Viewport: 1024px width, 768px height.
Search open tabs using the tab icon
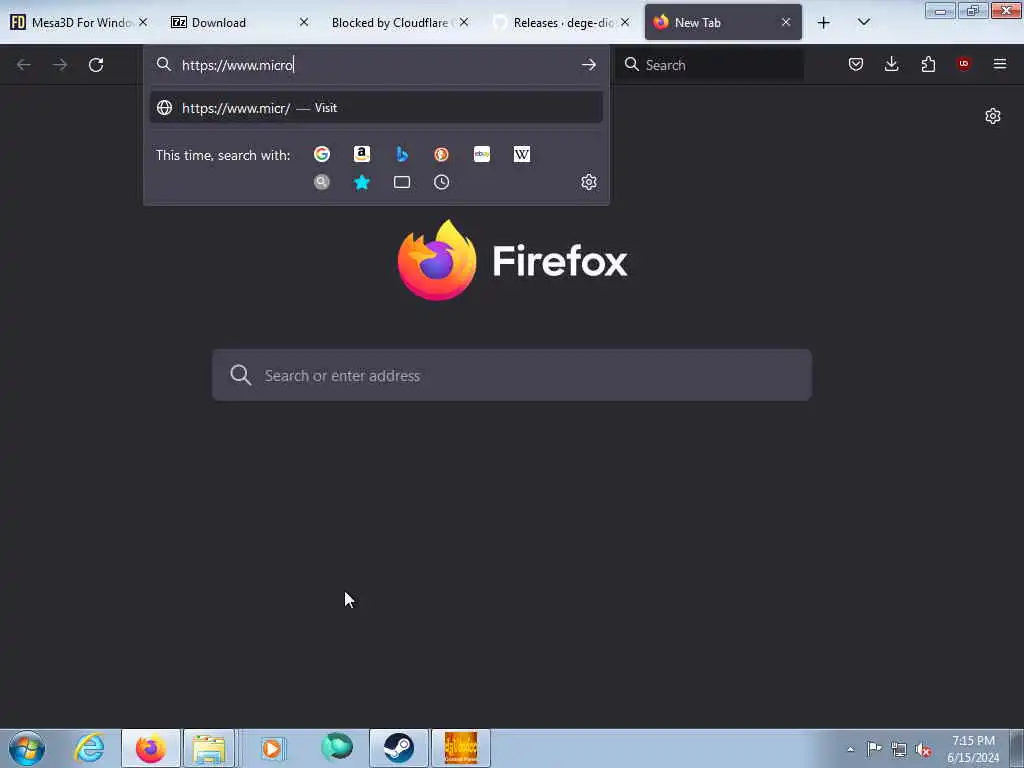pyautogui.click(x=402, y=182)
